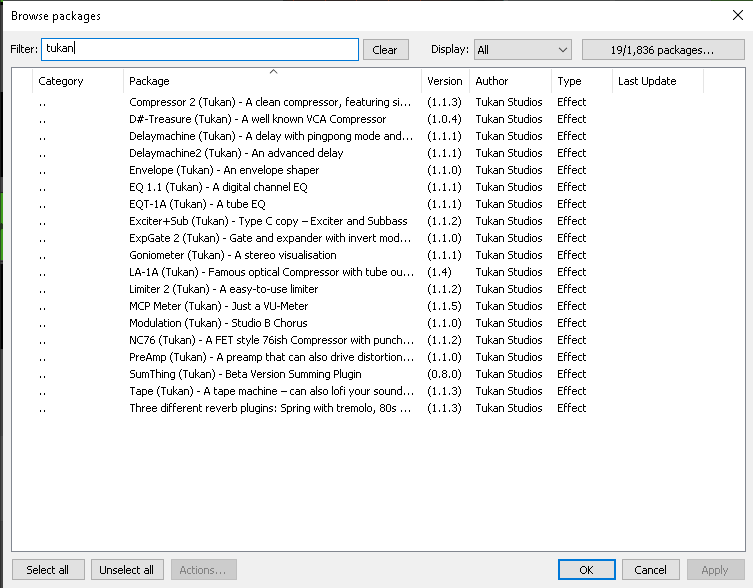
Task: Select the Three different reverb plugins row
Action: coord(378,408)
